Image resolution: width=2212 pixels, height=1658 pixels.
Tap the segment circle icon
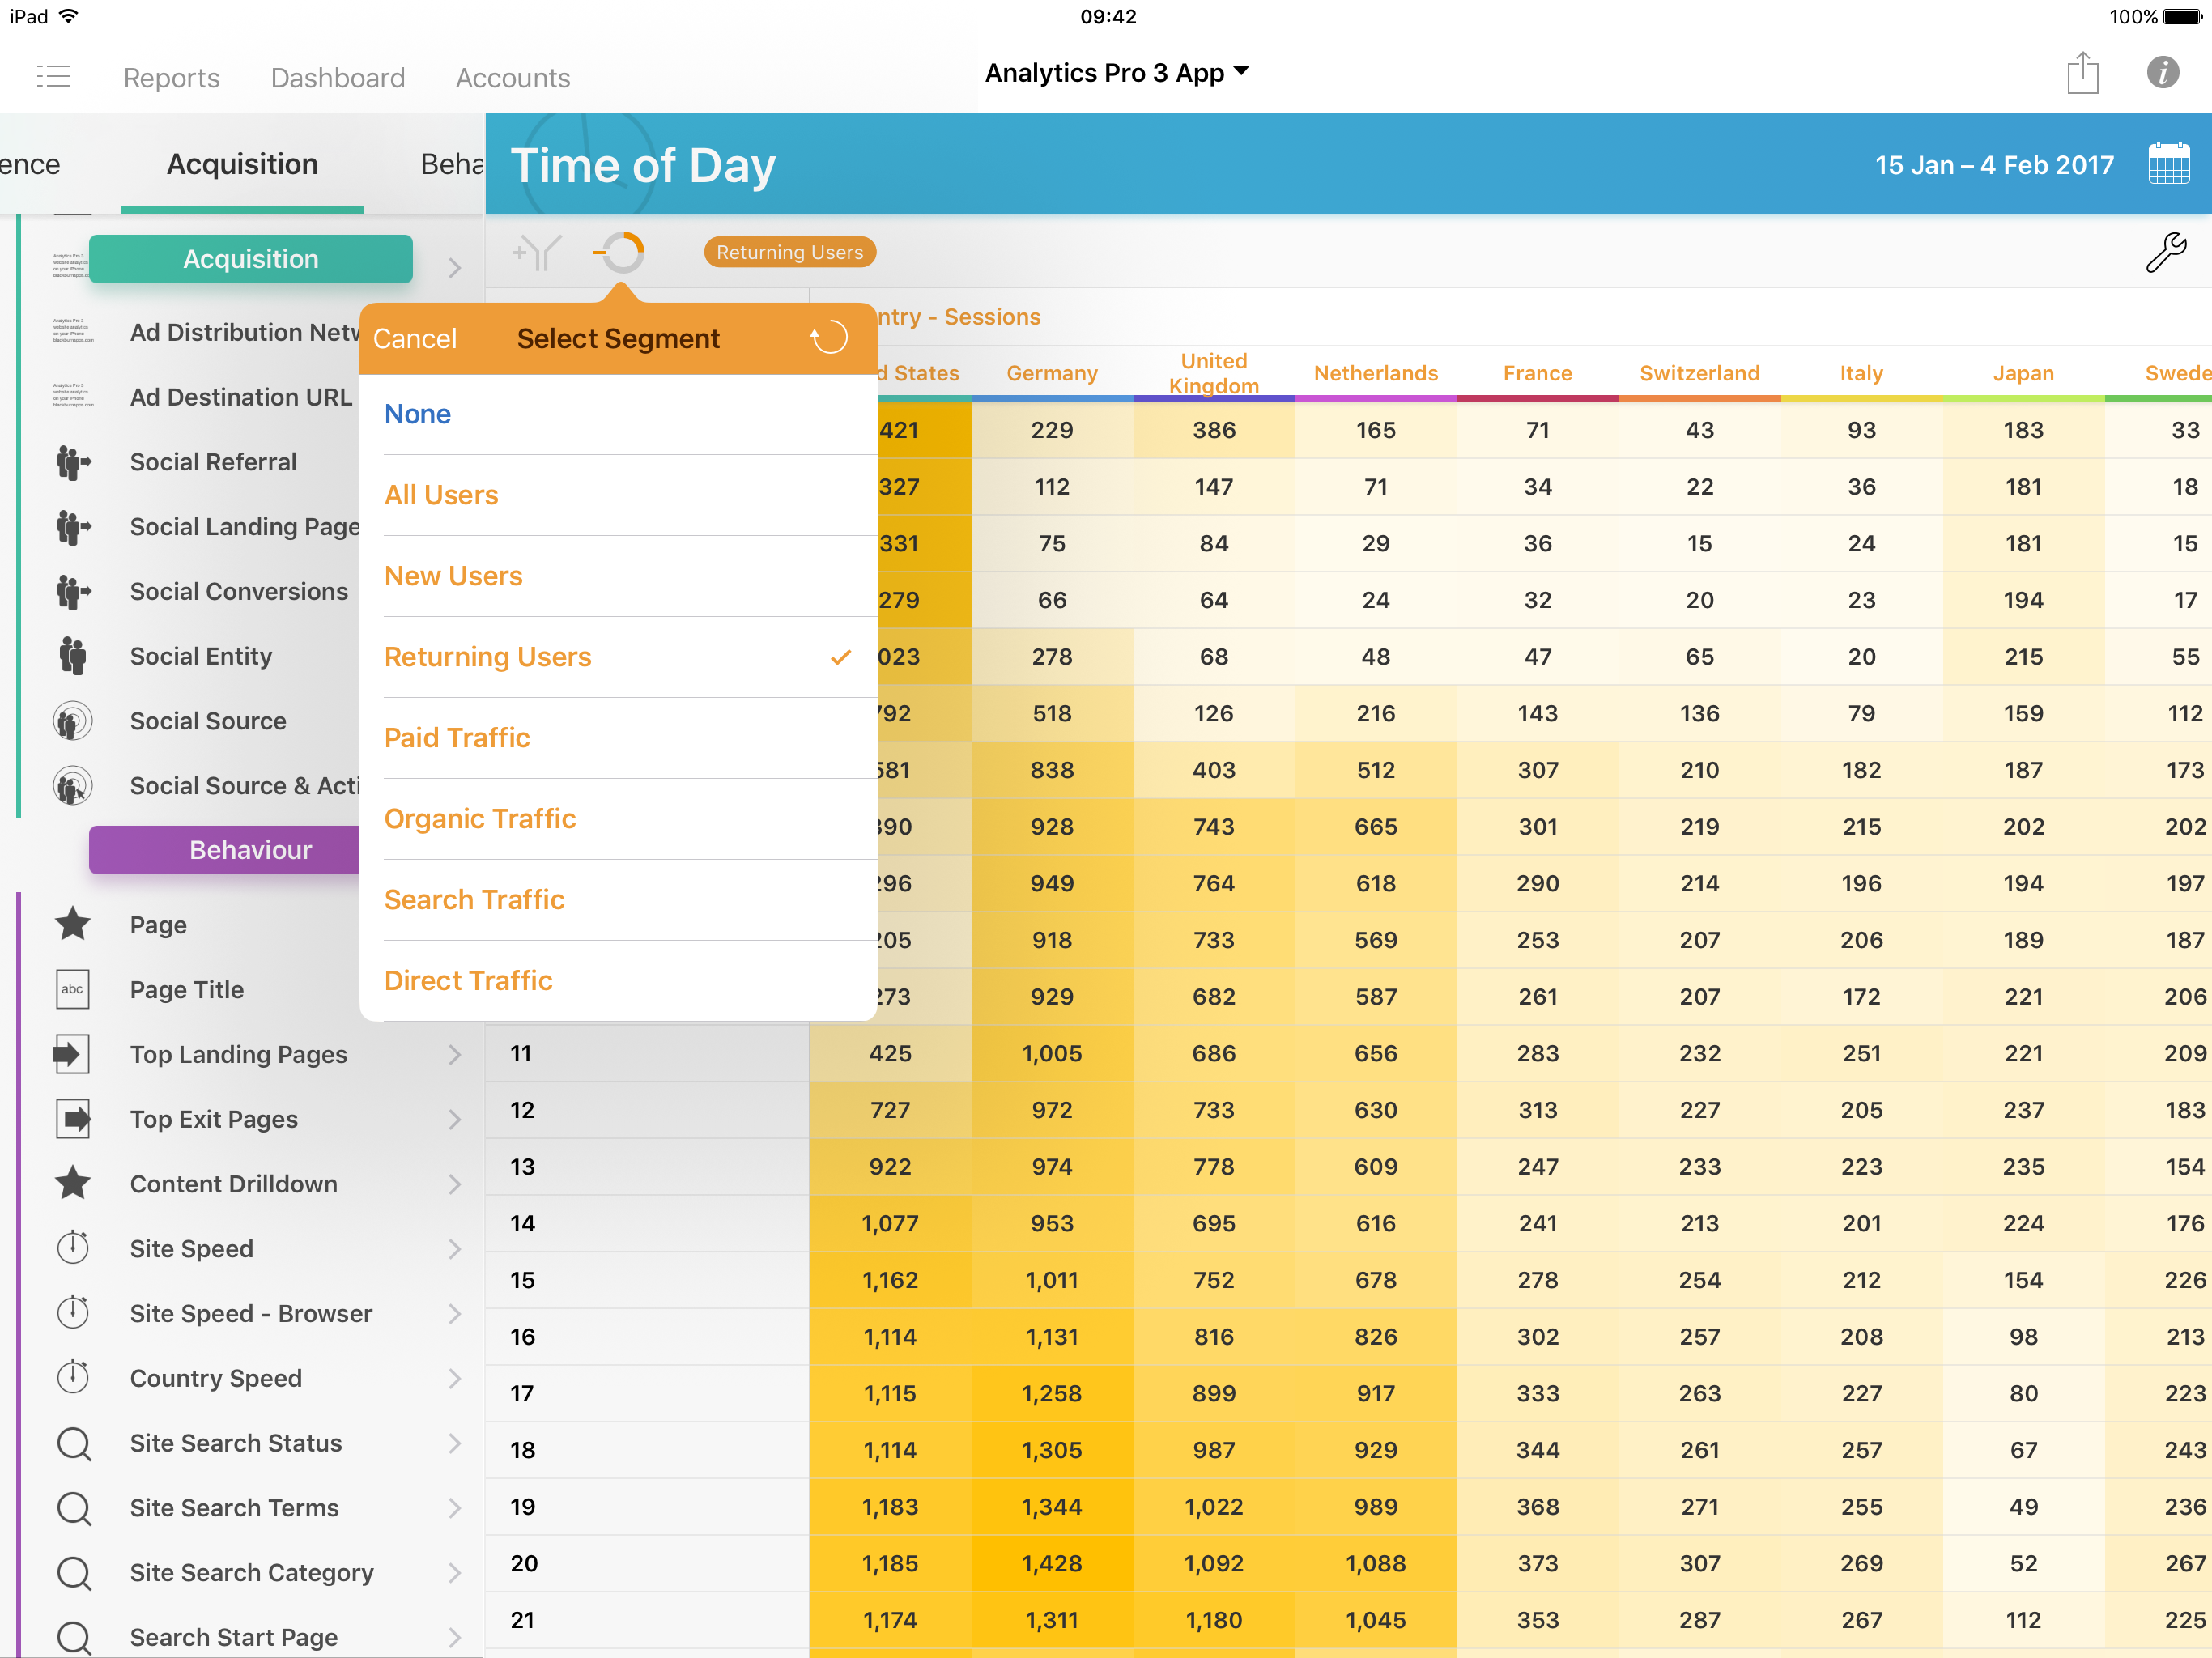point(621,252)
